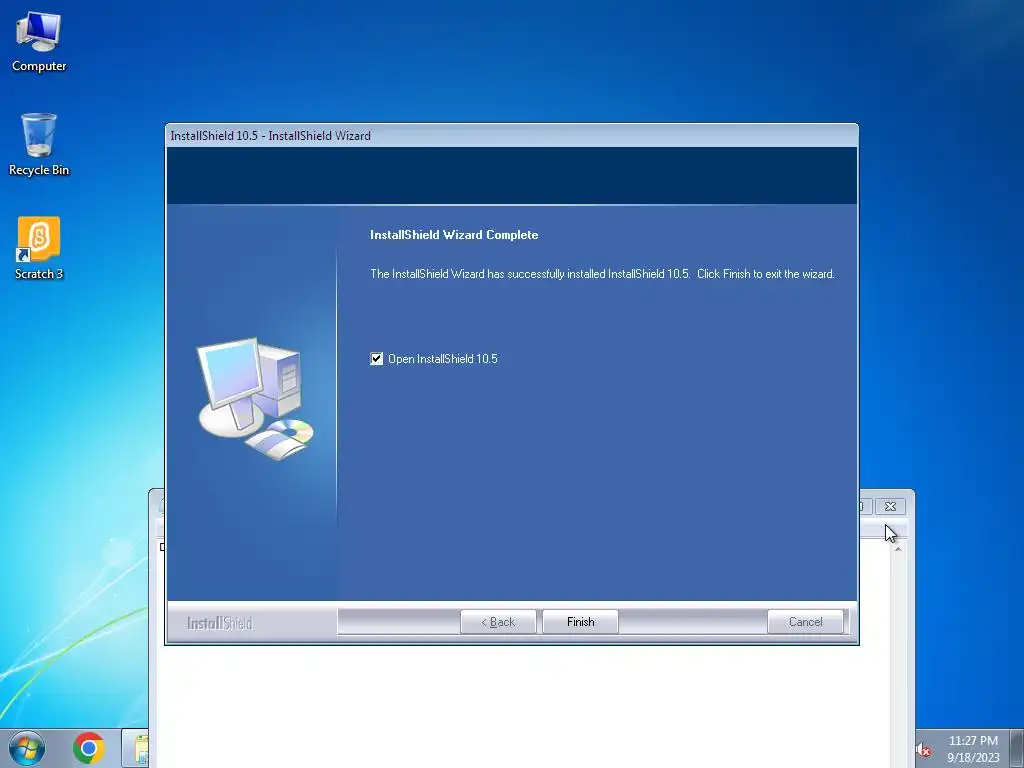Launch Google Chrome from the taskbar
Viewport: 1024px width, 768px height.
pyautogui.click(x=89, y=748)
